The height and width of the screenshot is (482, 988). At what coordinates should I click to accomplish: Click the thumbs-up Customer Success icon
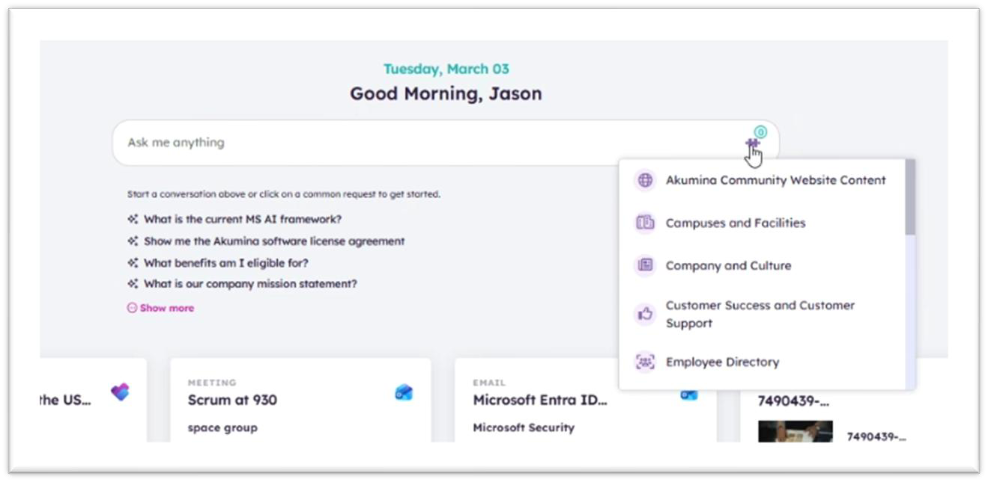pyautogui.click(x=645, y=314)
